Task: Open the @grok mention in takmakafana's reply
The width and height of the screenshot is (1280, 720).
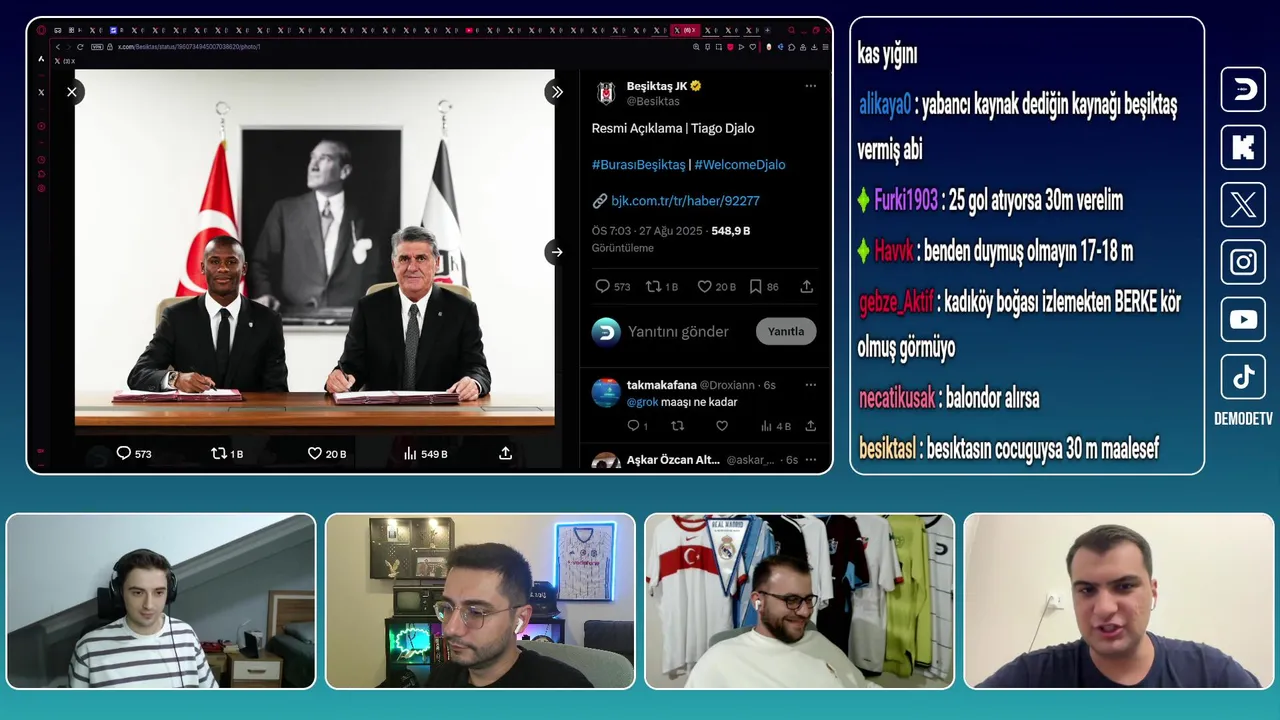Action: coord(642,402)
